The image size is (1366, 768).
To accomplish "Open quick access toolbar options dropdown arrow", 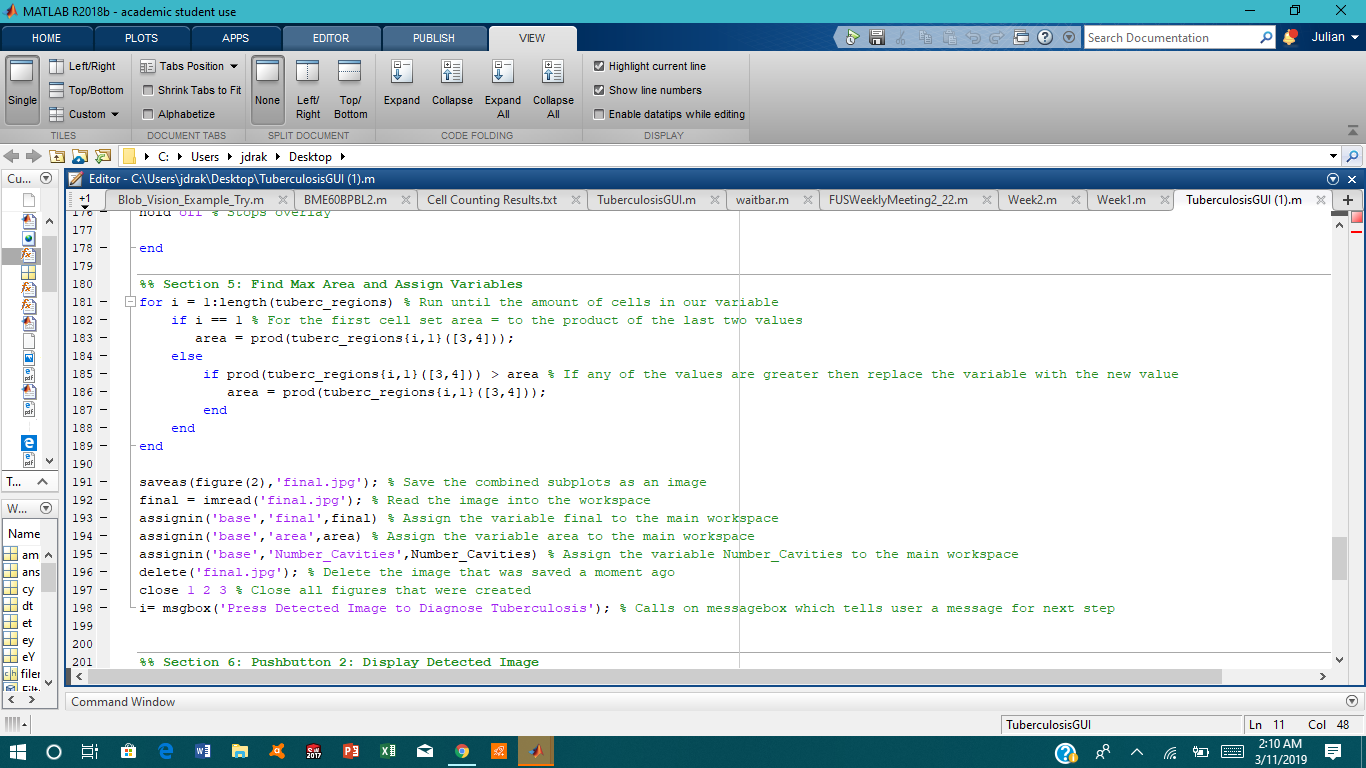I will (1069, 38).
